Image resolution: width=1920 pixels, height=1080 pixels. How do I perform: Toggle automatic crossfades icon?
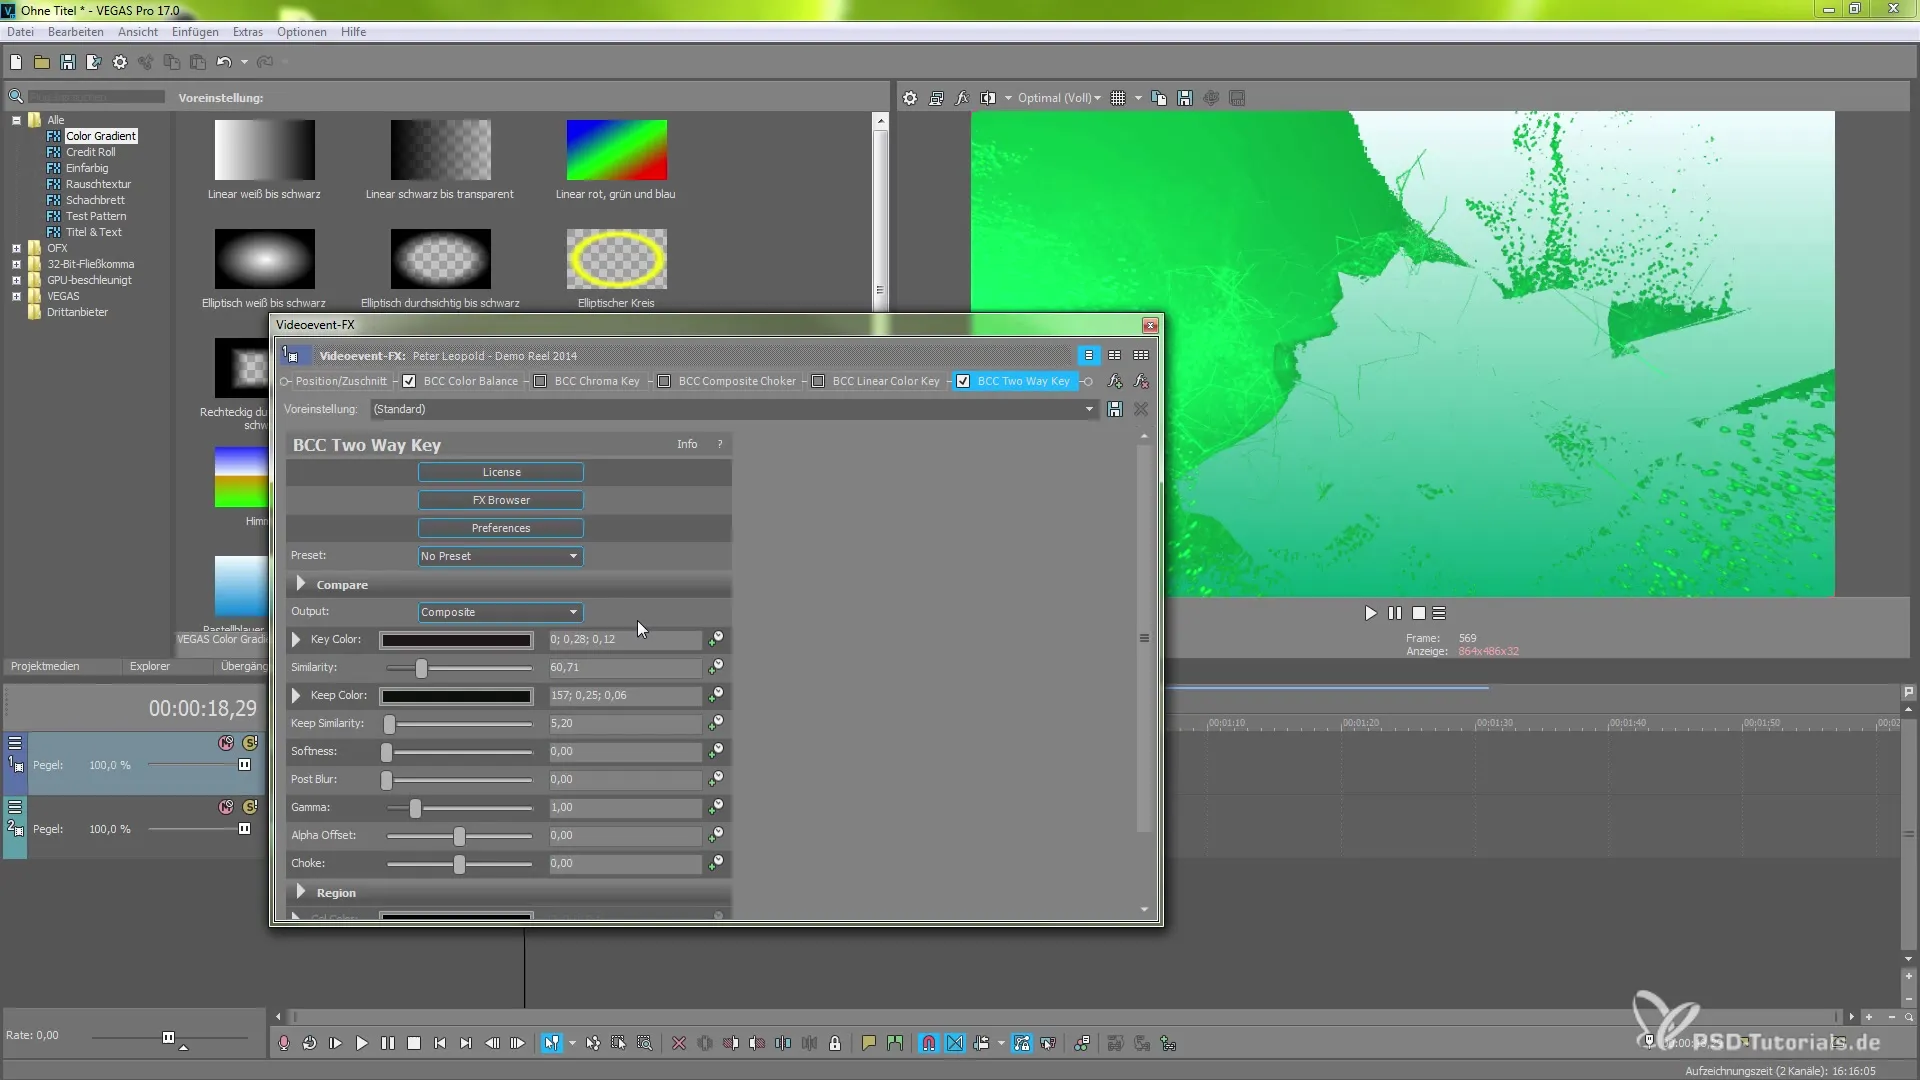[955, 1043]
